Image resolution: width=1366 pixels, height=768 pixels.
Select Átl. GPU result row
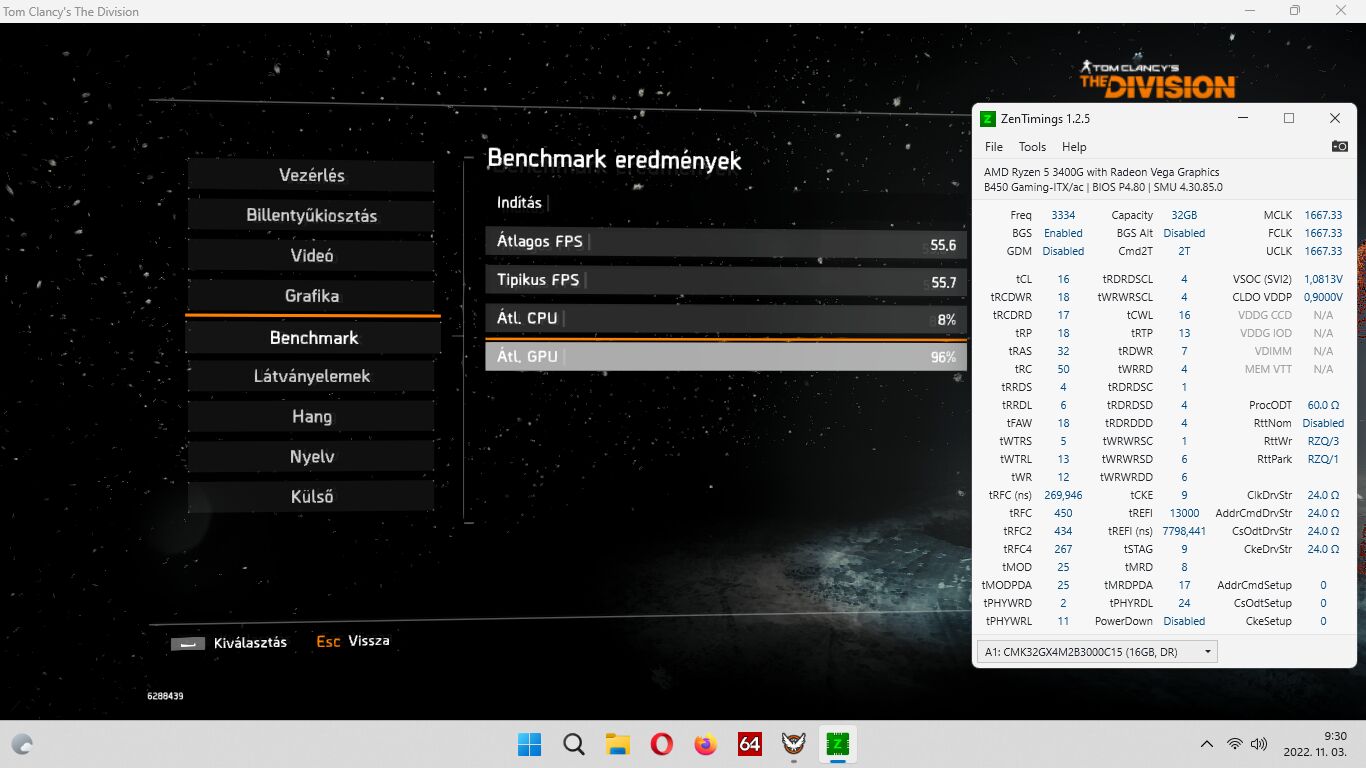[x=726, y=356]
